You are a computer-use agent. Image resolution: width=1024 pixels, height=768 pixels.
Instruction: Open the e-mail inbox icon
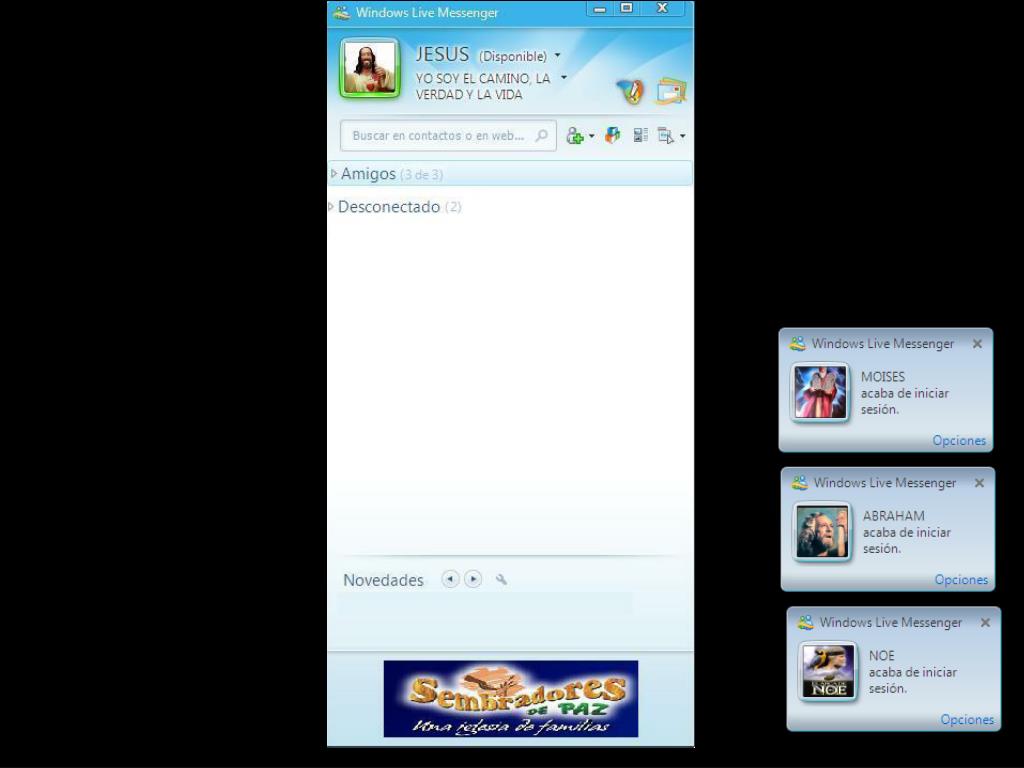point(671,91)
